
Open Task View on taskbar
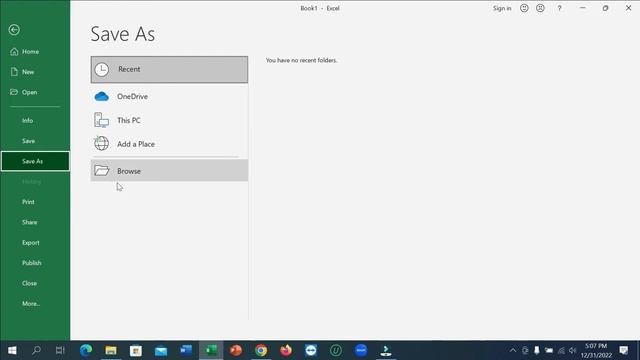(60, 350)
